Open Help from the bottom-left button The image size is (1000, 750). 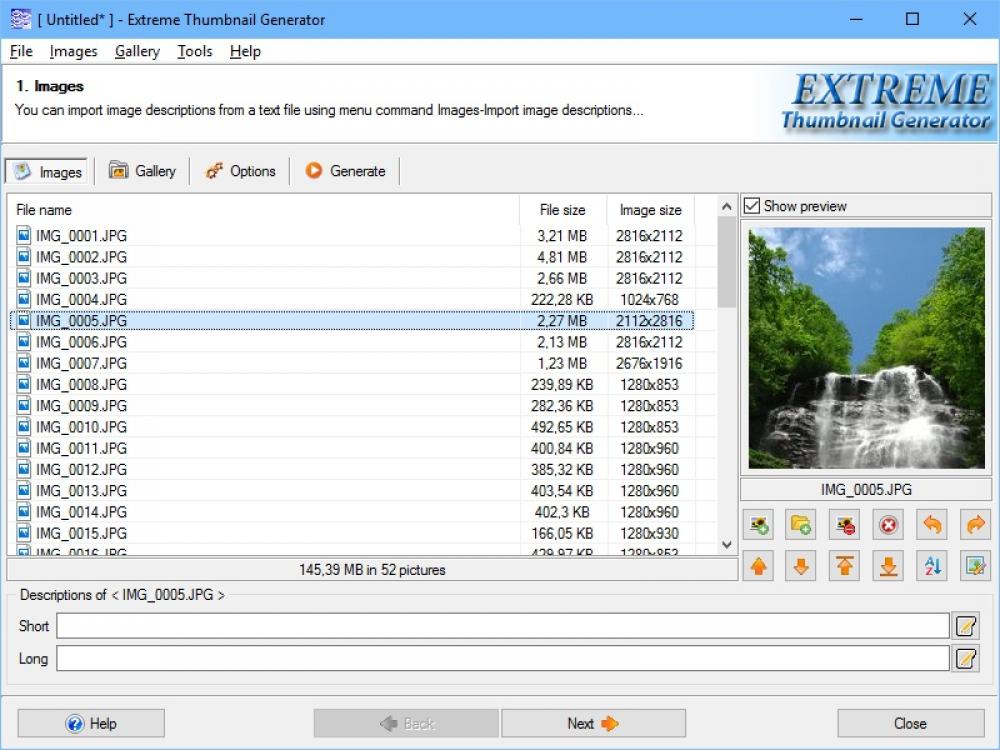89,723
